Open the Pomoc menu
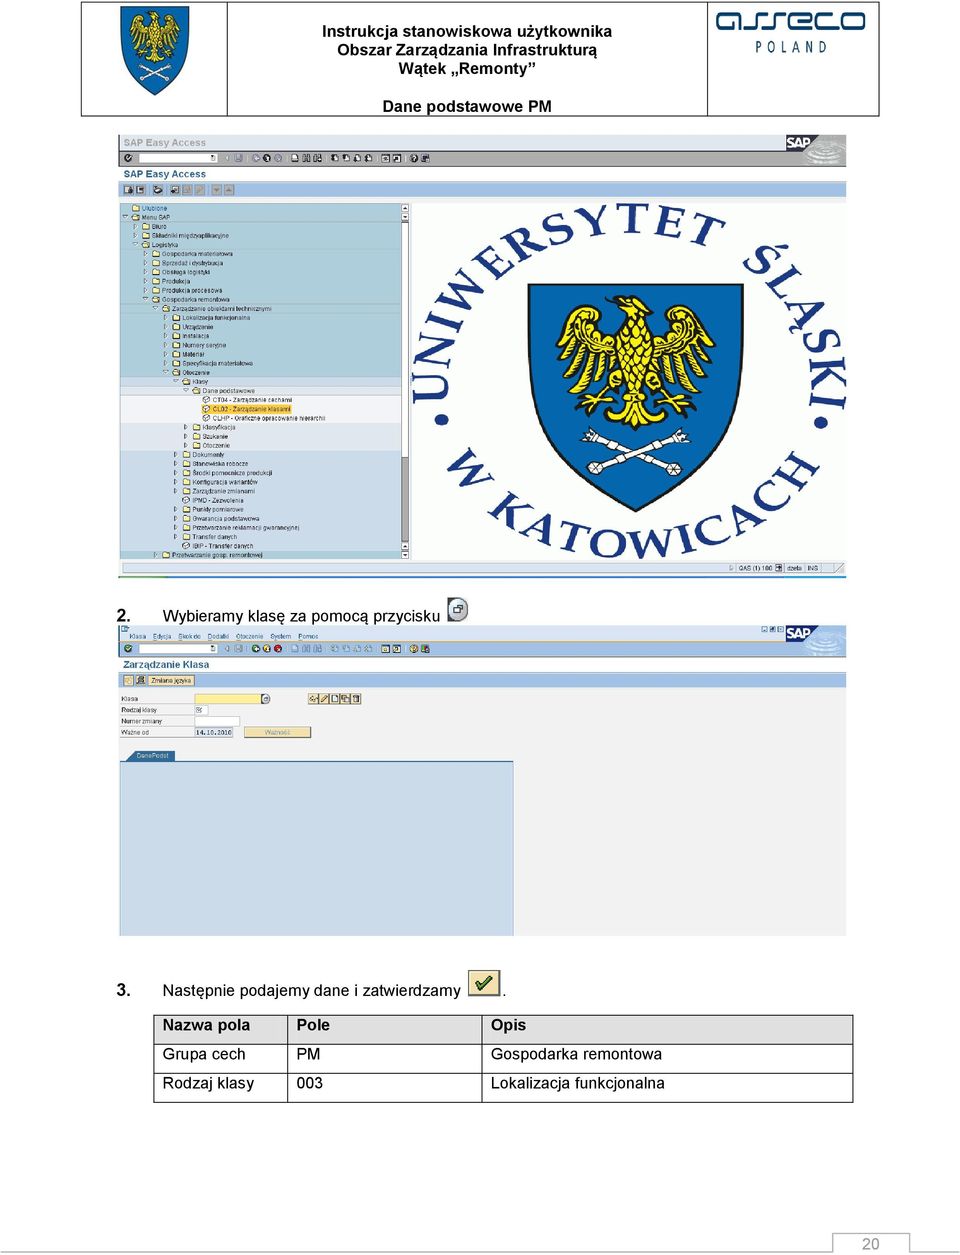The height and width of the screenshot is (1255, 960). 308,636
